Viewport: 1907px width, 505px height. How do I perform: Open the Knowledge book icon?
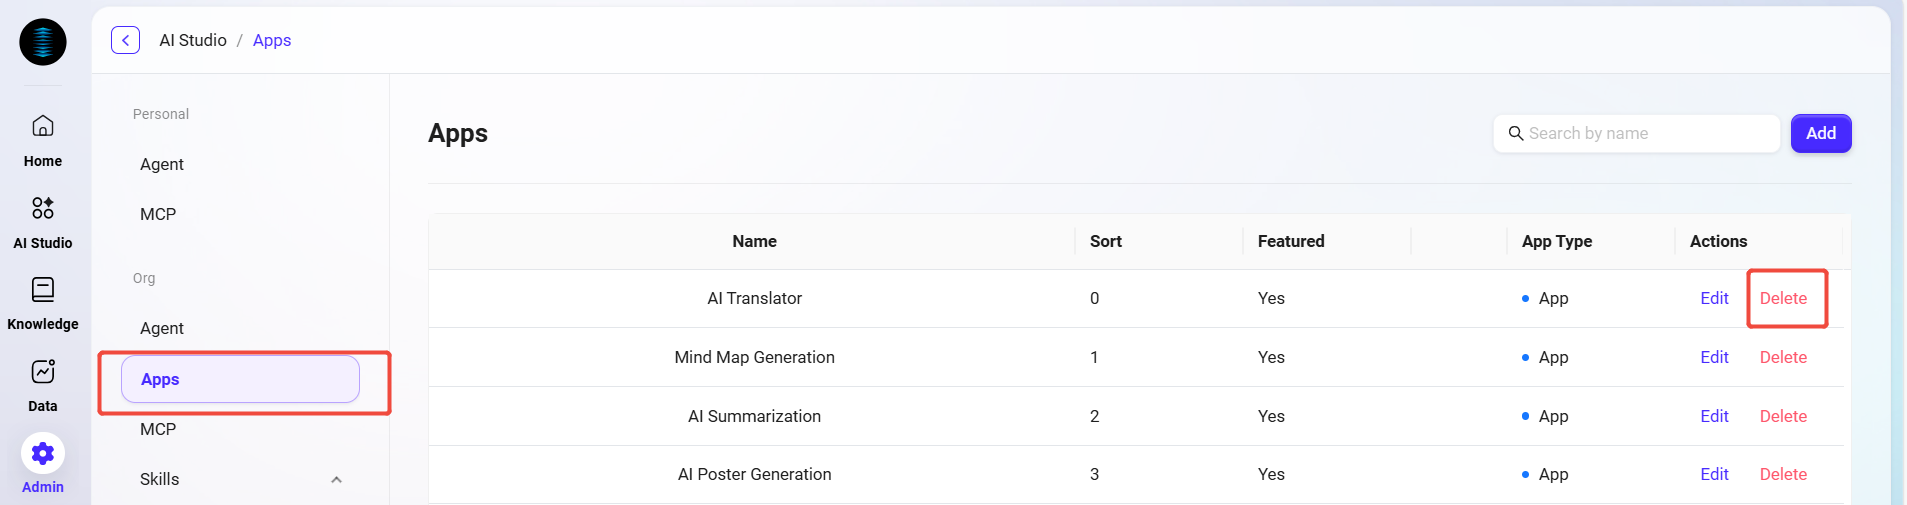click(x=43, y=290)
